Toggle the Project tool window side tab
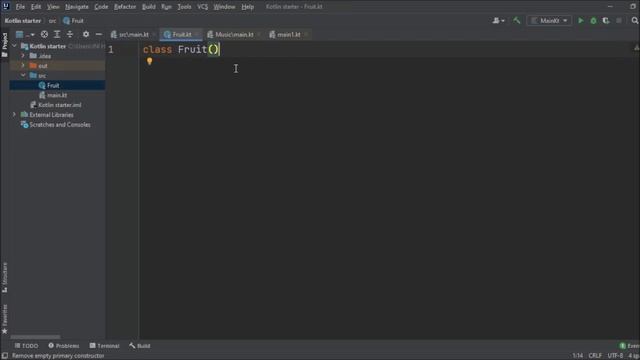Screen dimensions: 640x360 click(x=5, y=44)
